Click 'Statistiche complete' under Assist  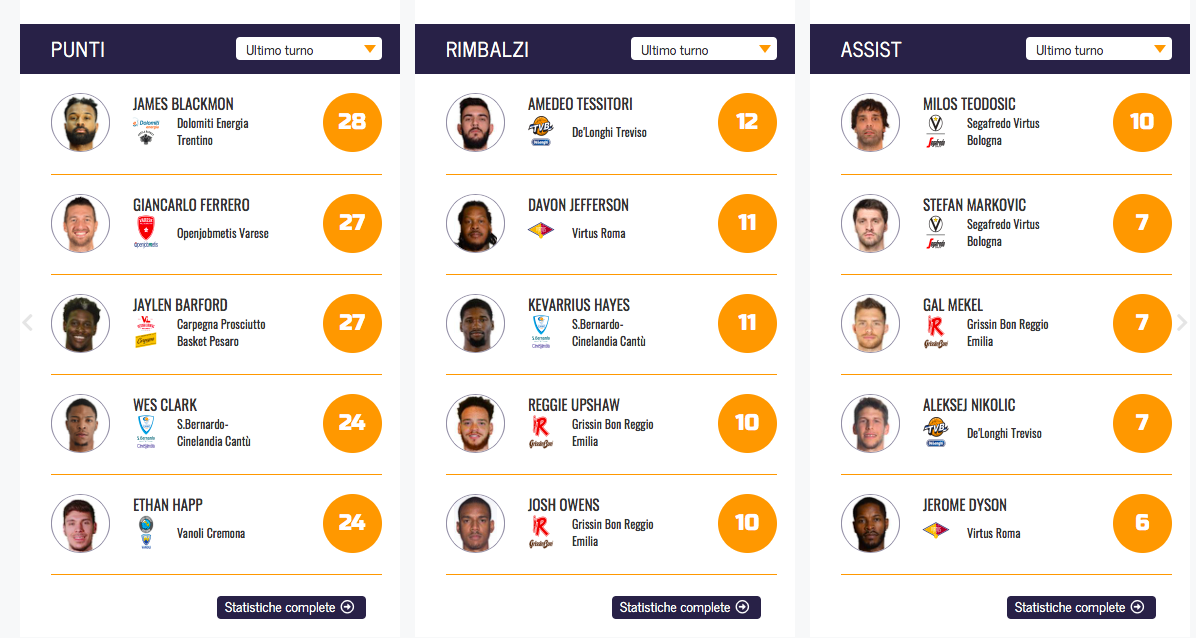pyautogui.click(x=1081, y=607)
